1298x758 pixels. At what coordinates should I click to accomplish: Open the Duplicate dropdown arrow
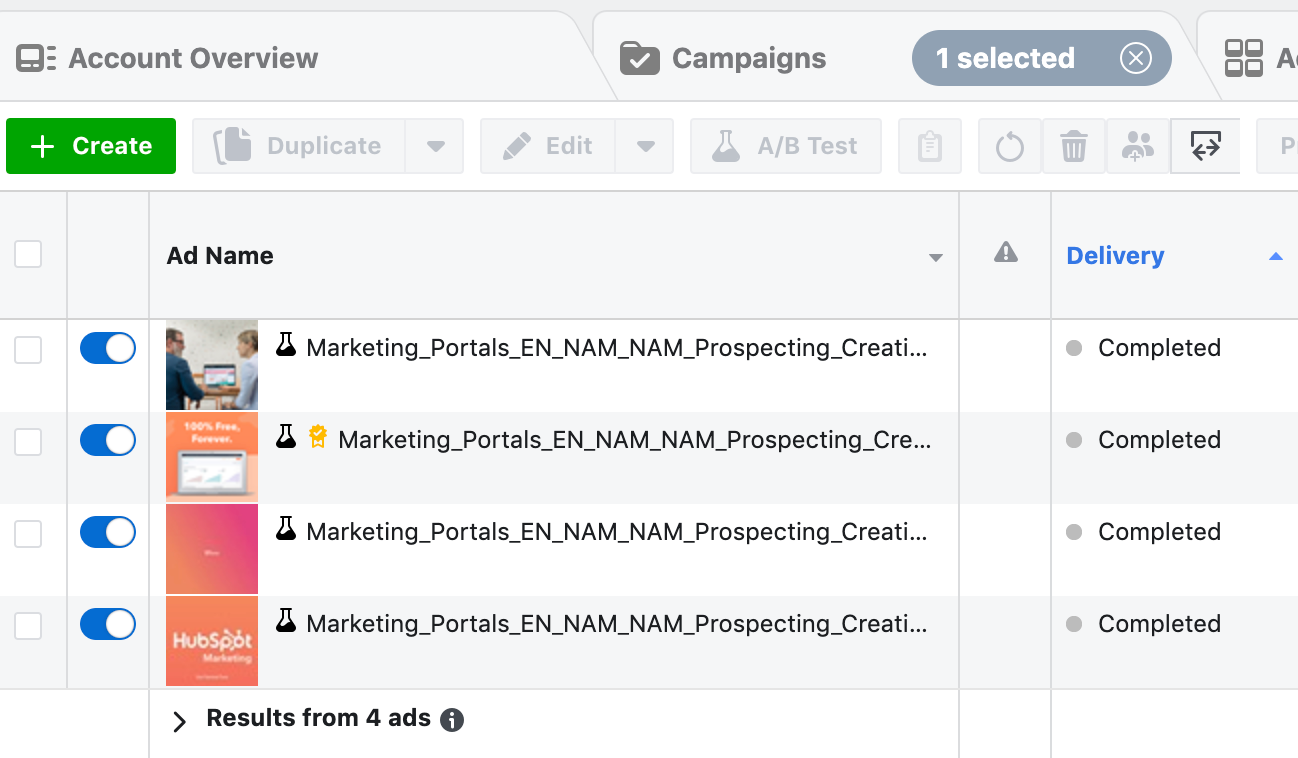click(x=435, y=147)
